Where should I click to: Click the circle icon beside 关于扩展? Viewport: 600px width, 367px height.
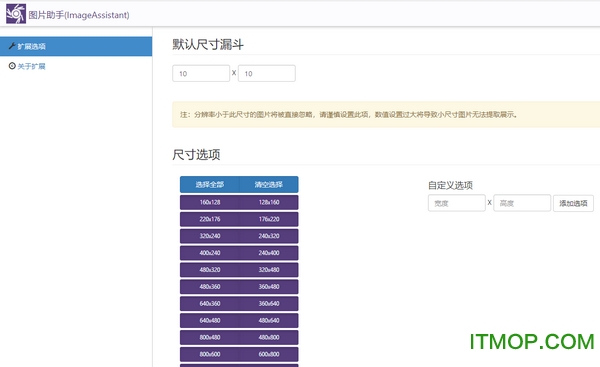12,66
